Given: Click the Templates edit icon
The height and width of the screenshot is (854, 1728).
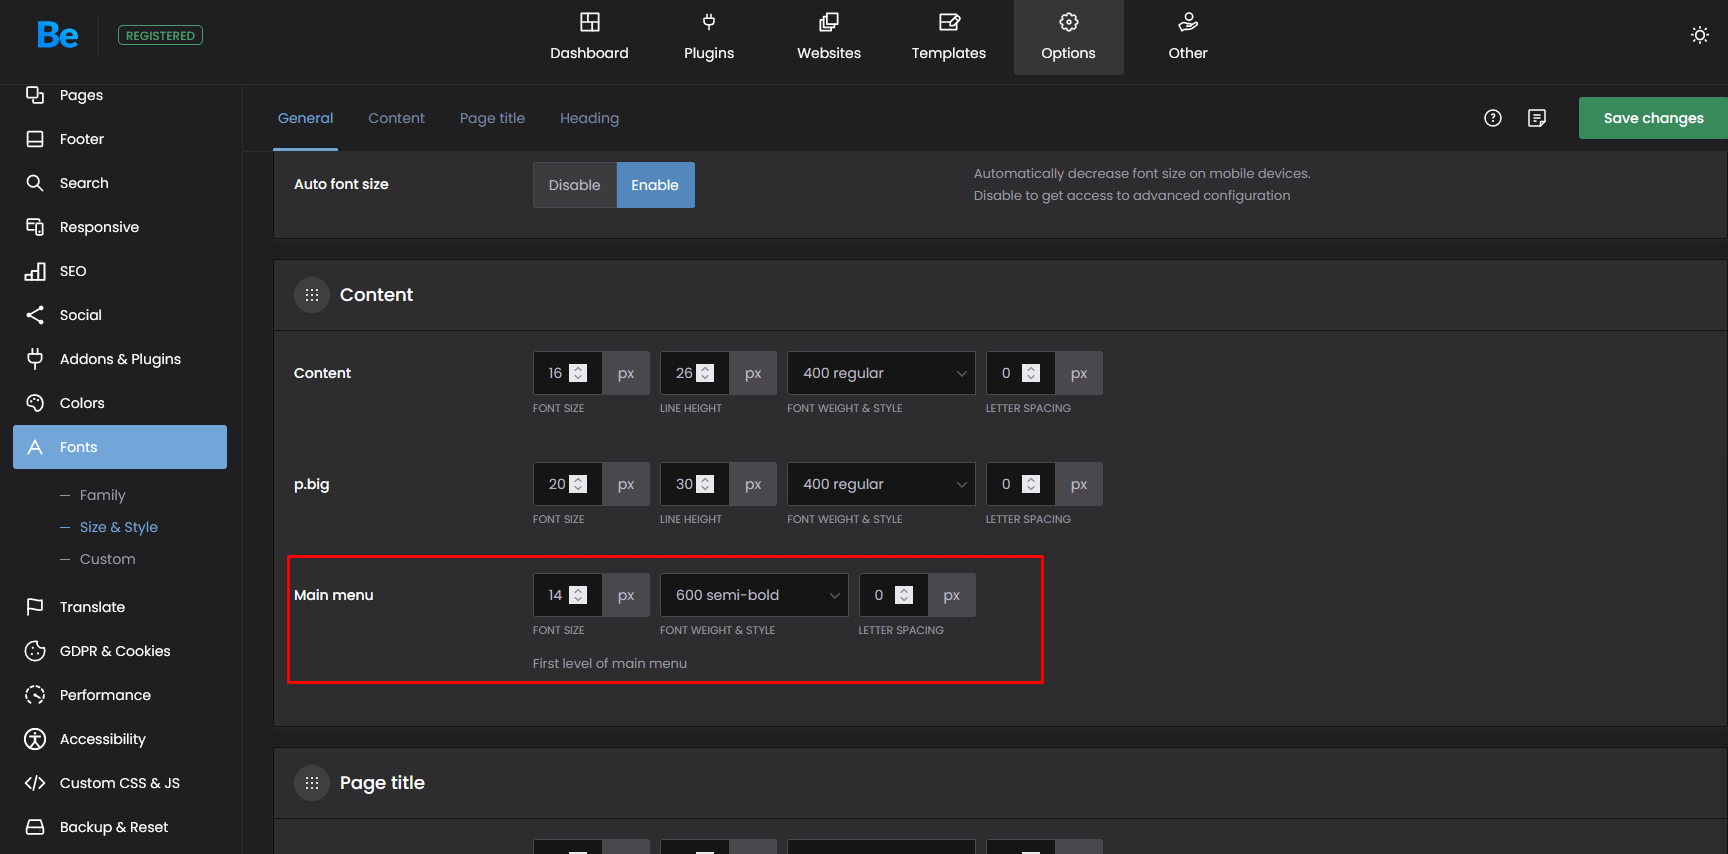Looking at the screenshot, I should 949,22.
